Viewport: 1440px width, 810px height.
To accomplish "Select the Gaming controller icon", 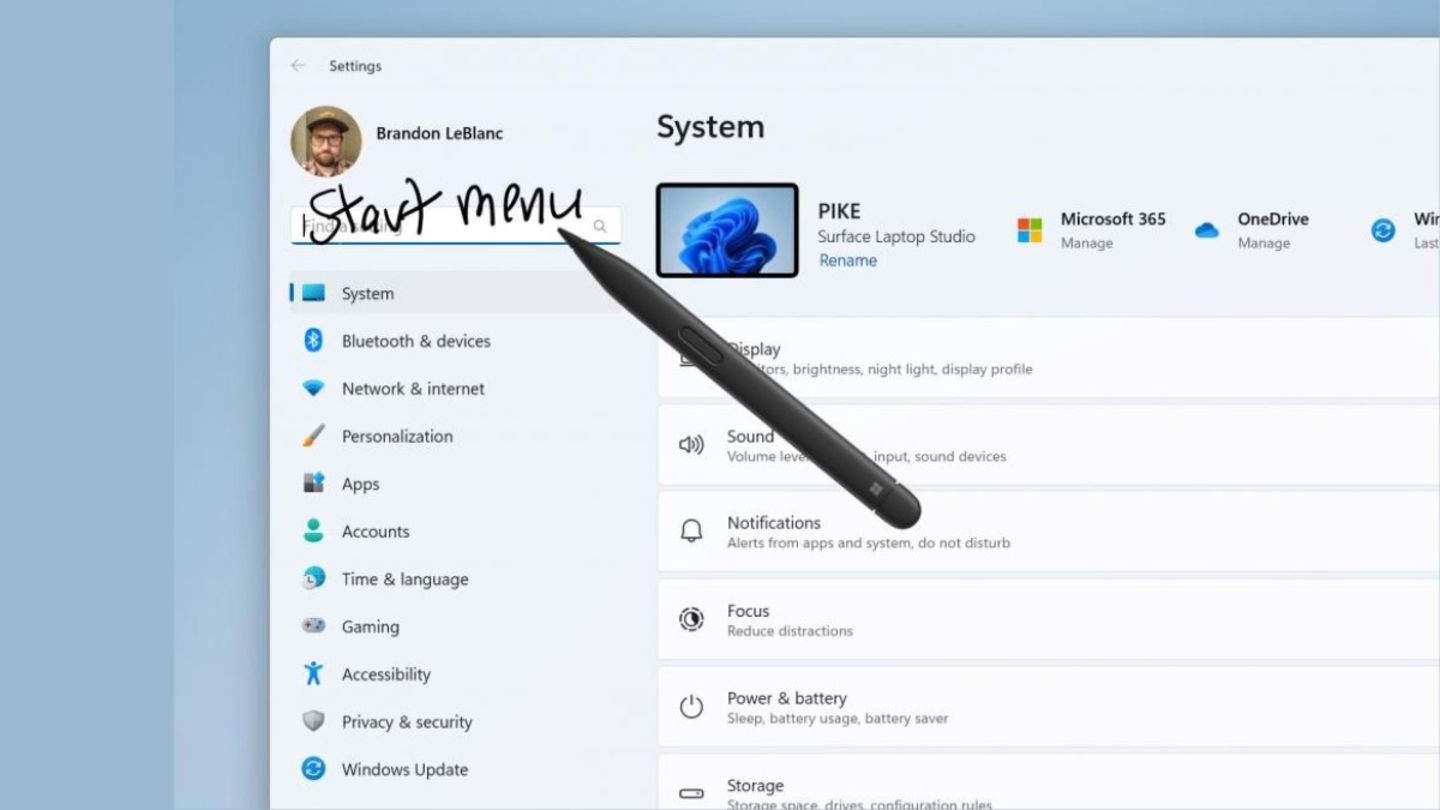I will point(314,626).
